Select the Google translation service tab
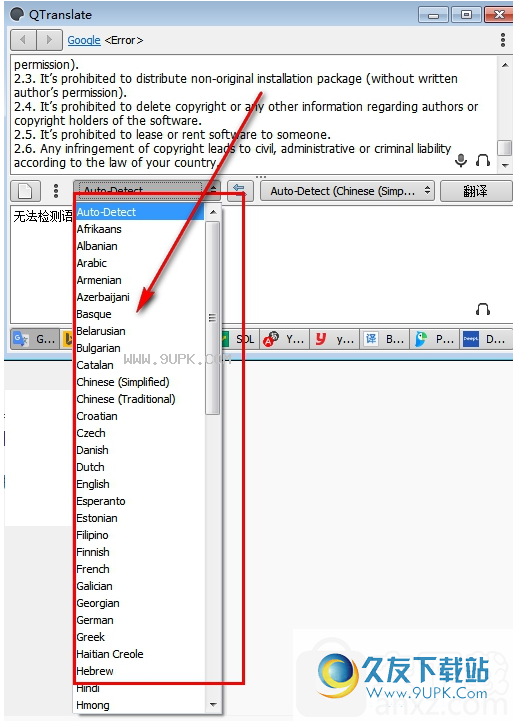 pos(35,339)
